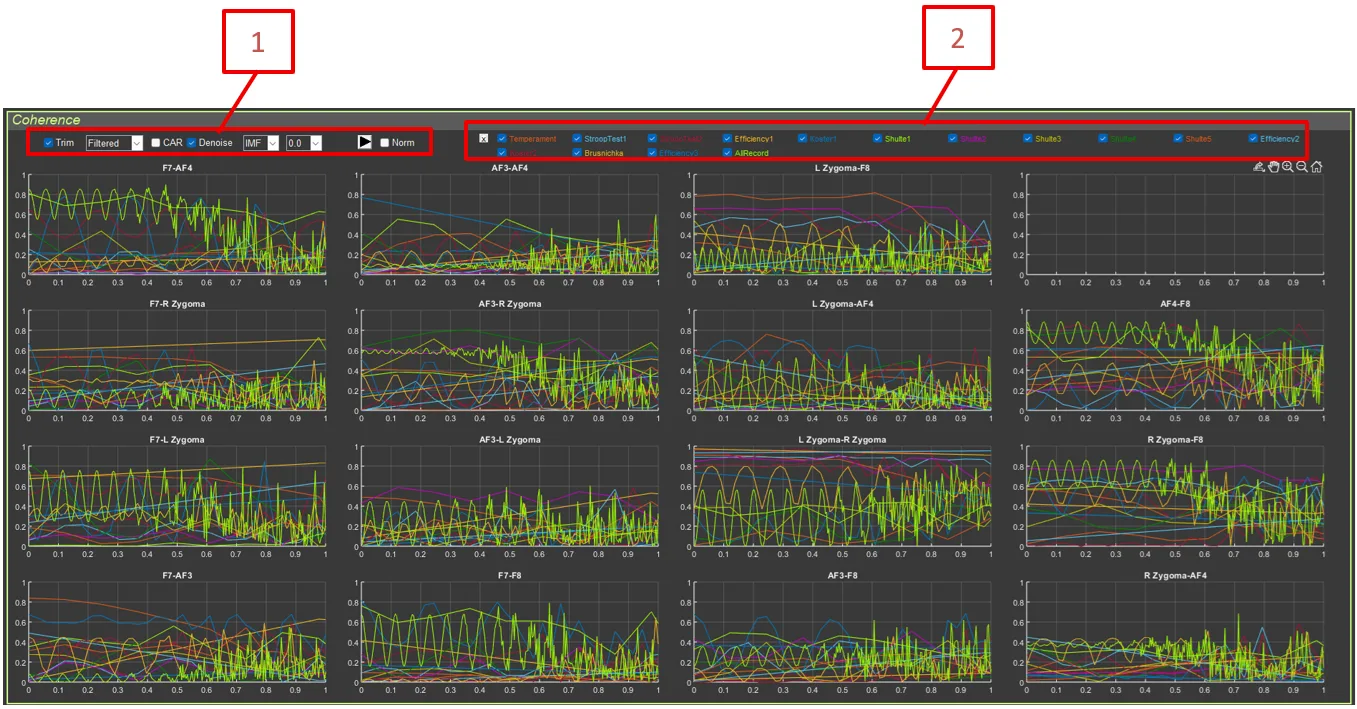Click the zoom in magnifier icon
Viewport: 1357px width, 709px height.
point(1287,167)
